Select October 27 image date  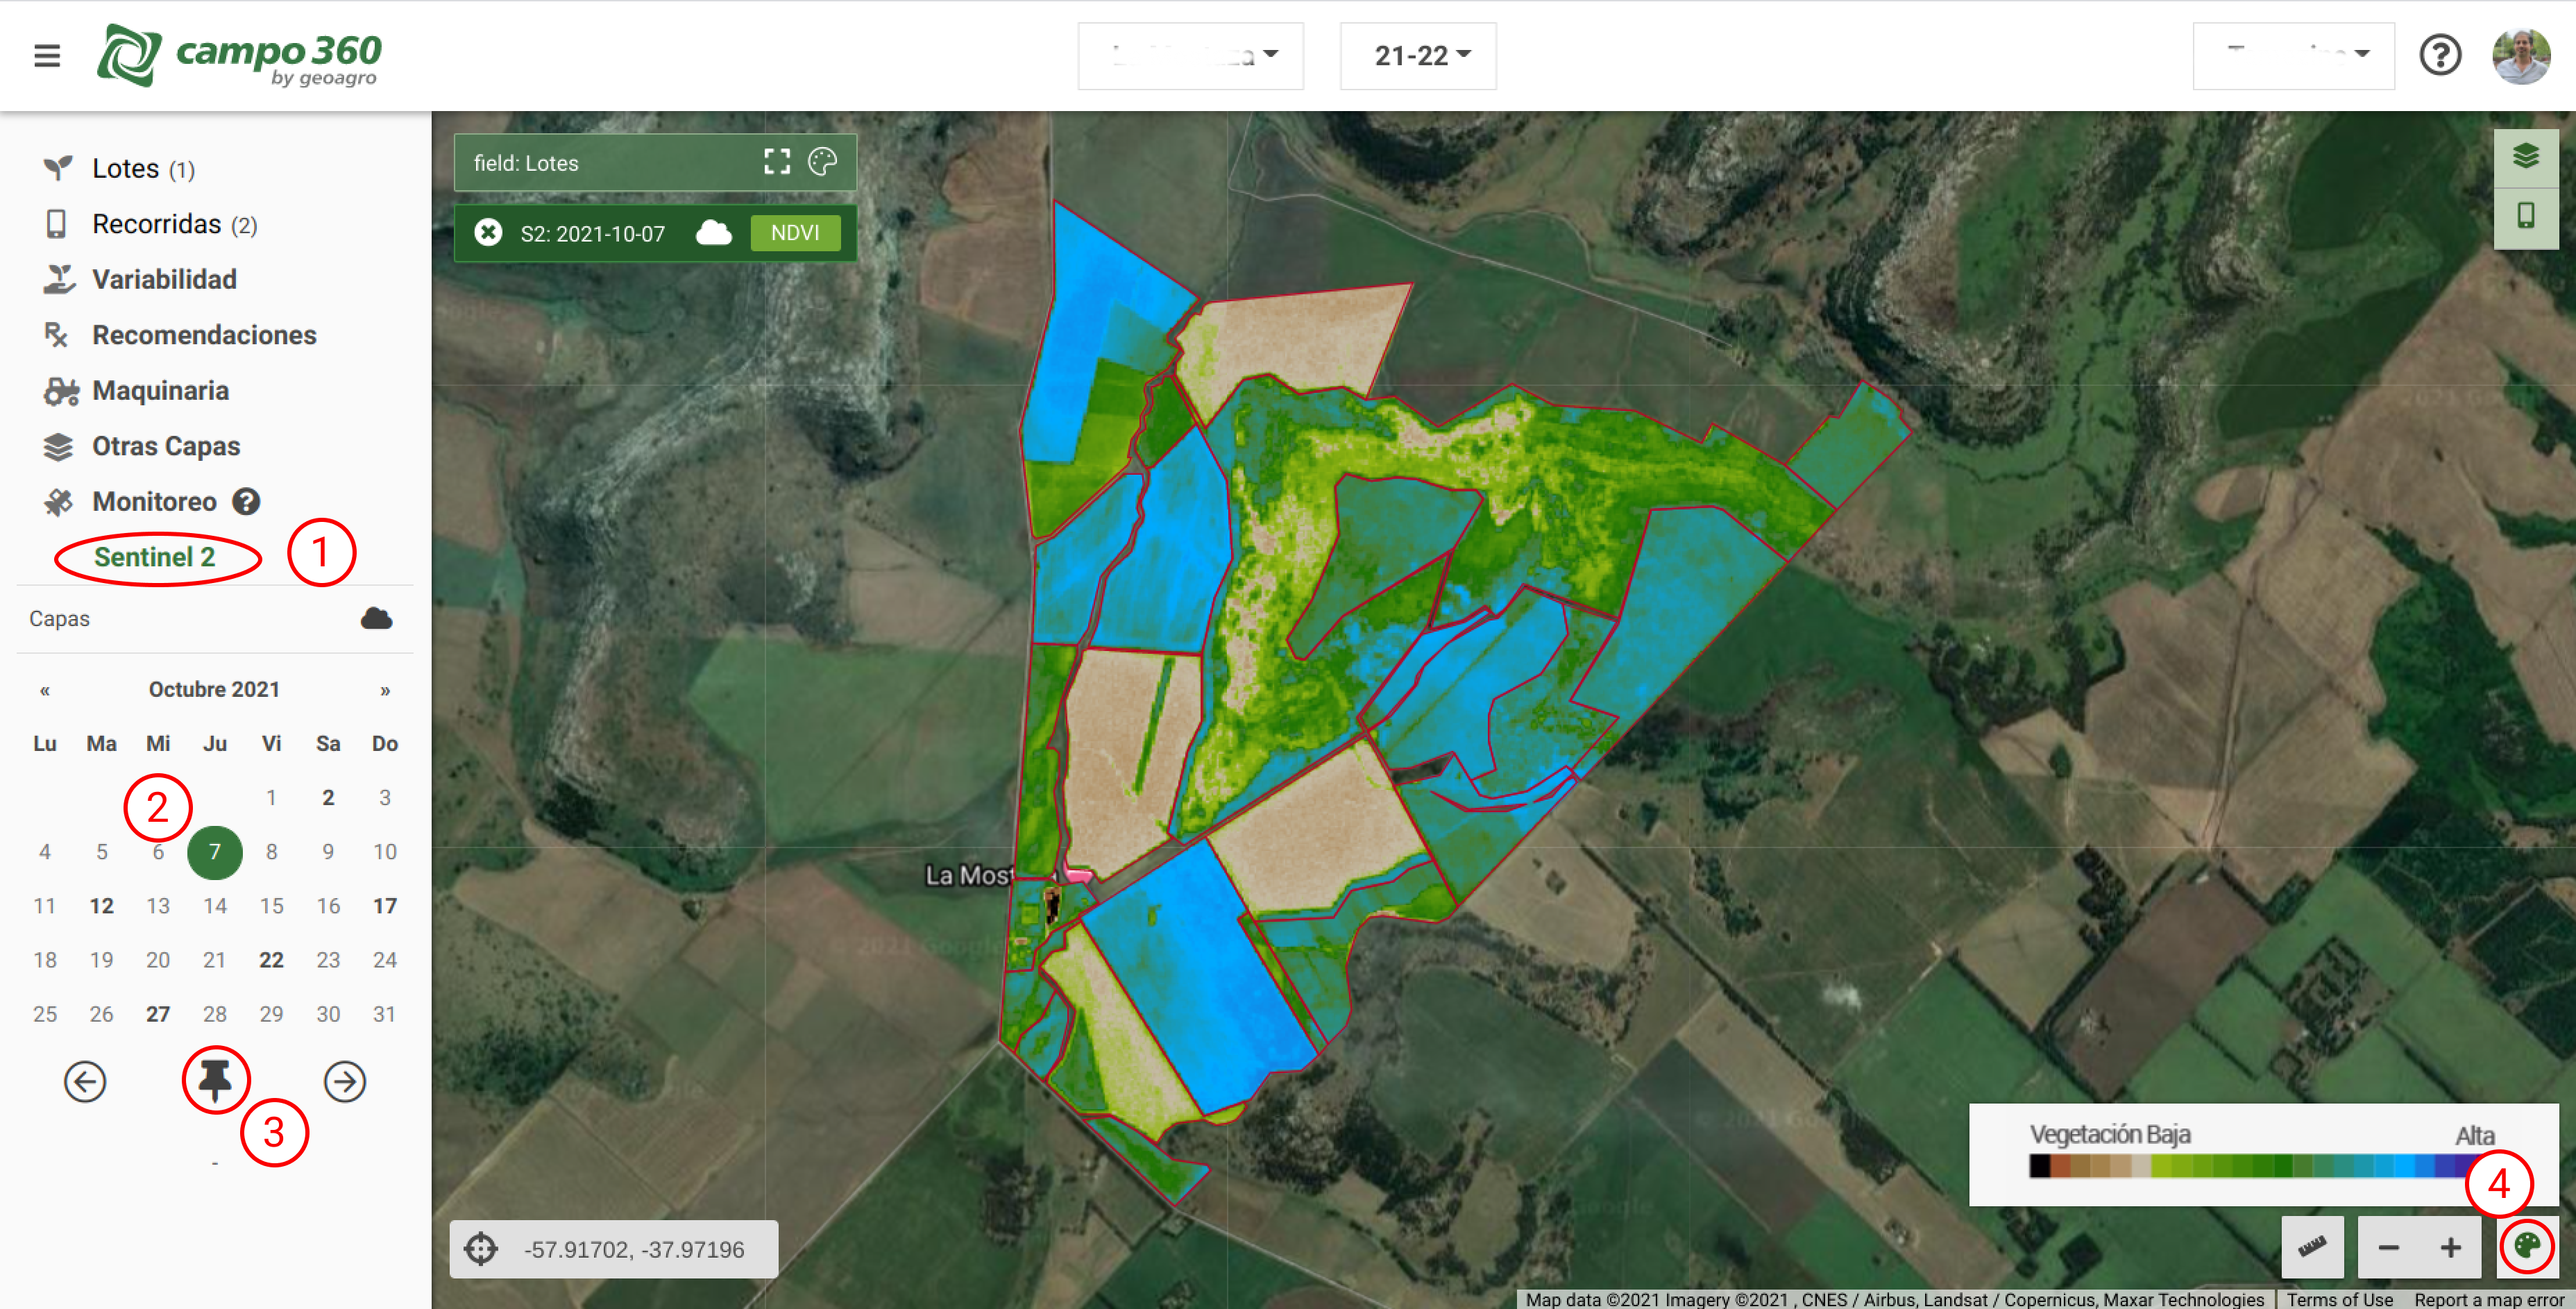pyautogui.click(x=158, y=1014)
